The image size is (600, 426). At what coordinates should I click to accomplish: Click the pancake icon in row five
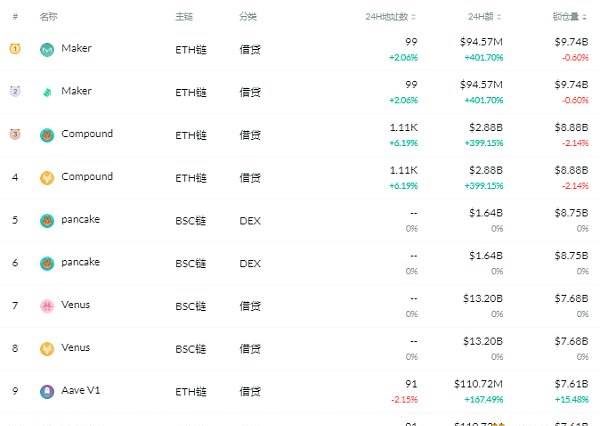47,221
